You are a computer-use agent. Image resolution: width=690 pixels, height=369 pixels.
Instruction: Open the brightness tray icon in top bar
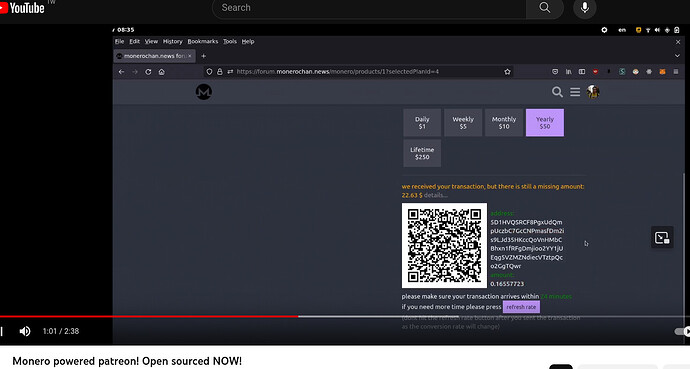[604, 30]
